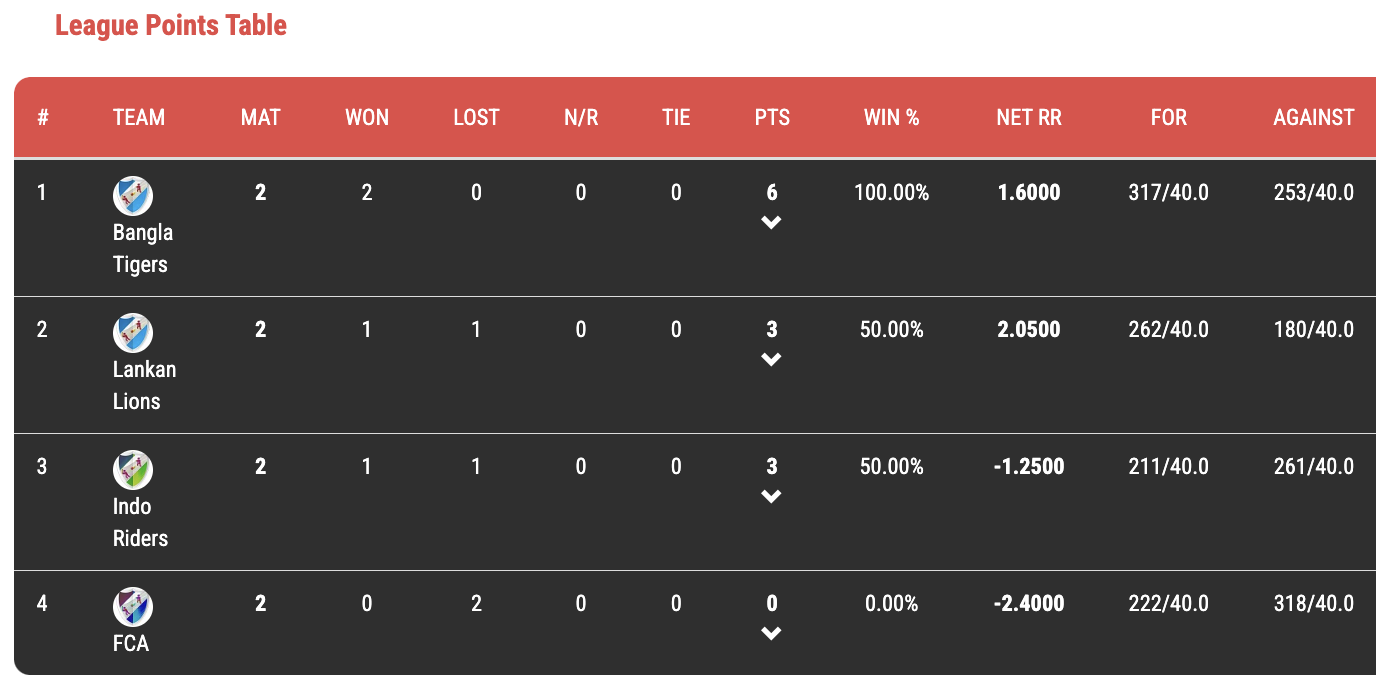Click the Indo Riders team logo

pyautogui.click(x=133, y=470)
